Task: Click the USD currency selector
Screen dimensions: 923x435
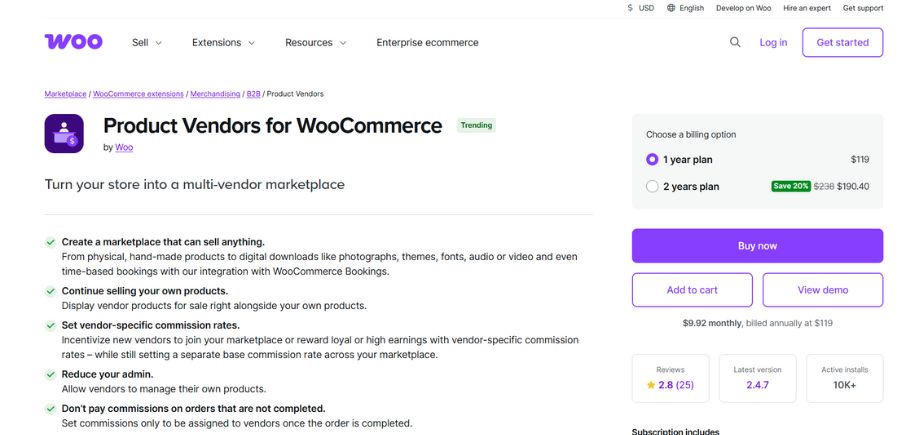Action: click(640, 8)
